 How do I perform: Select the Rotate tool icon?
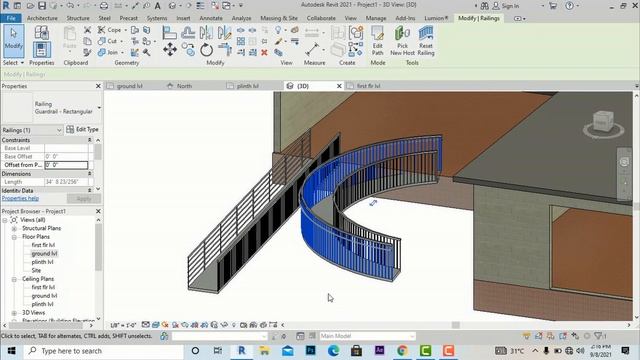pyautogui.click(x=207, y=50)
